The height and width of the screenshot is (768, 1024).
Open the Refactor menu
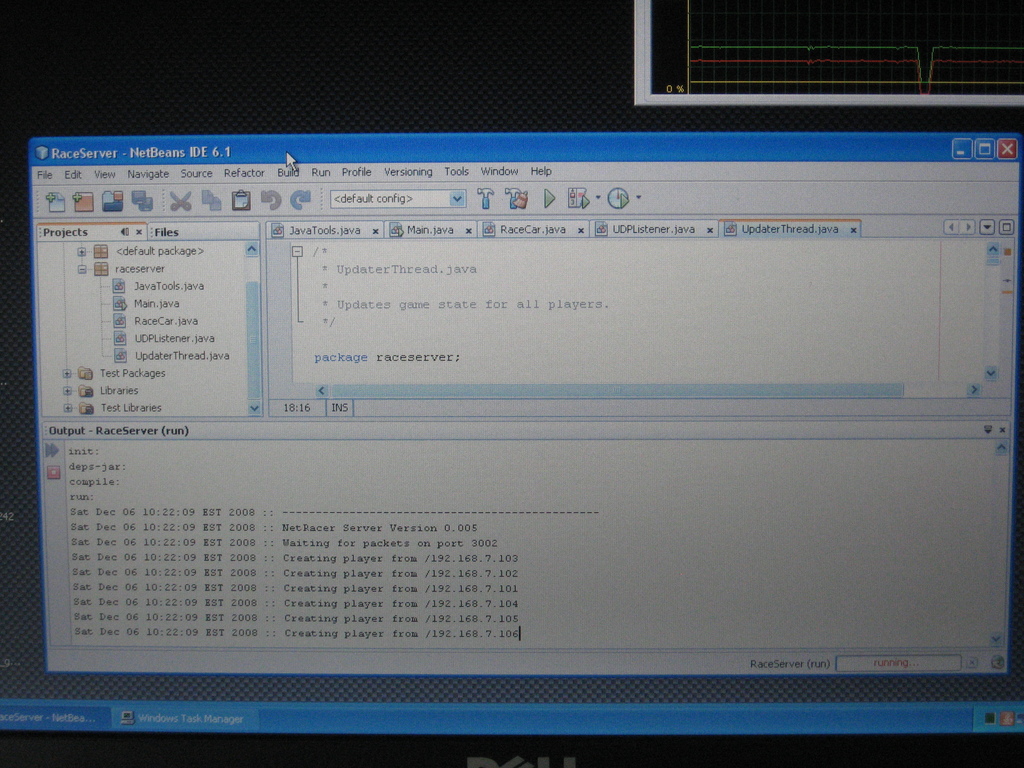244,173
